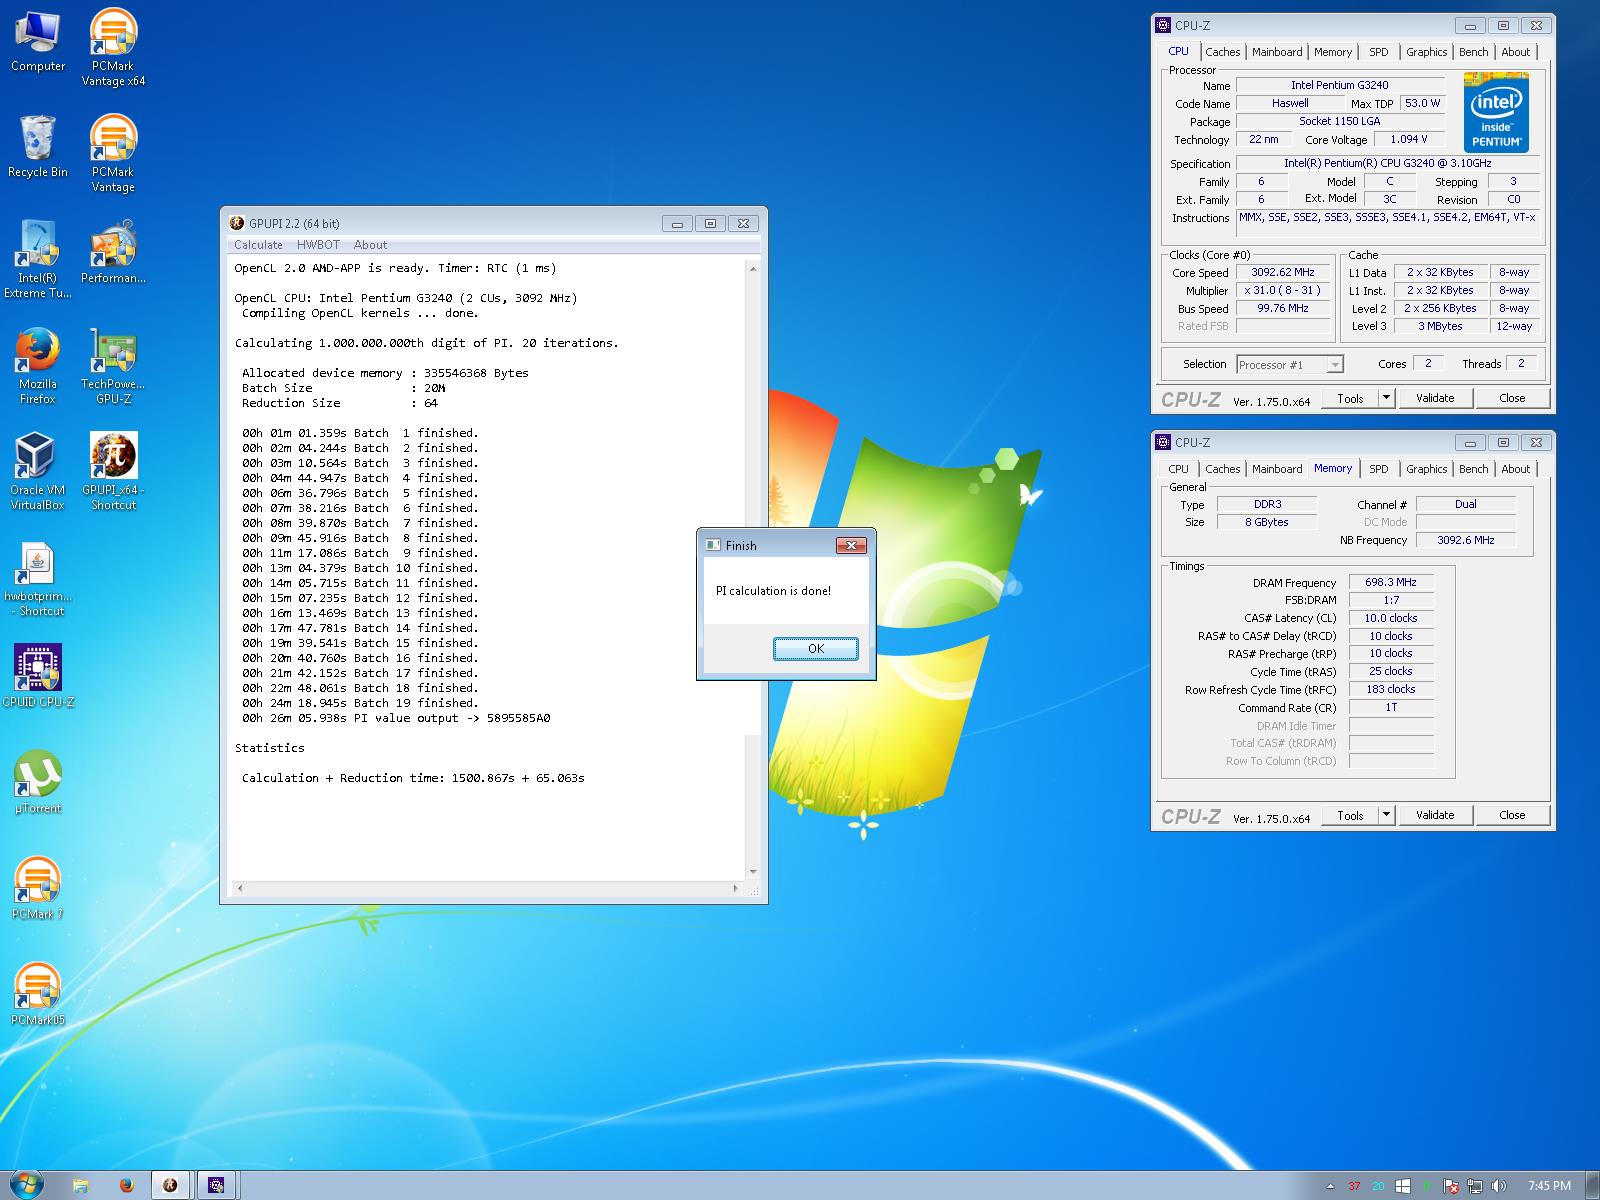Screen dimensions: 1600x1200
Task: Open the HWBOT menu in GPUPI
Action: click(x=318, y=245)
